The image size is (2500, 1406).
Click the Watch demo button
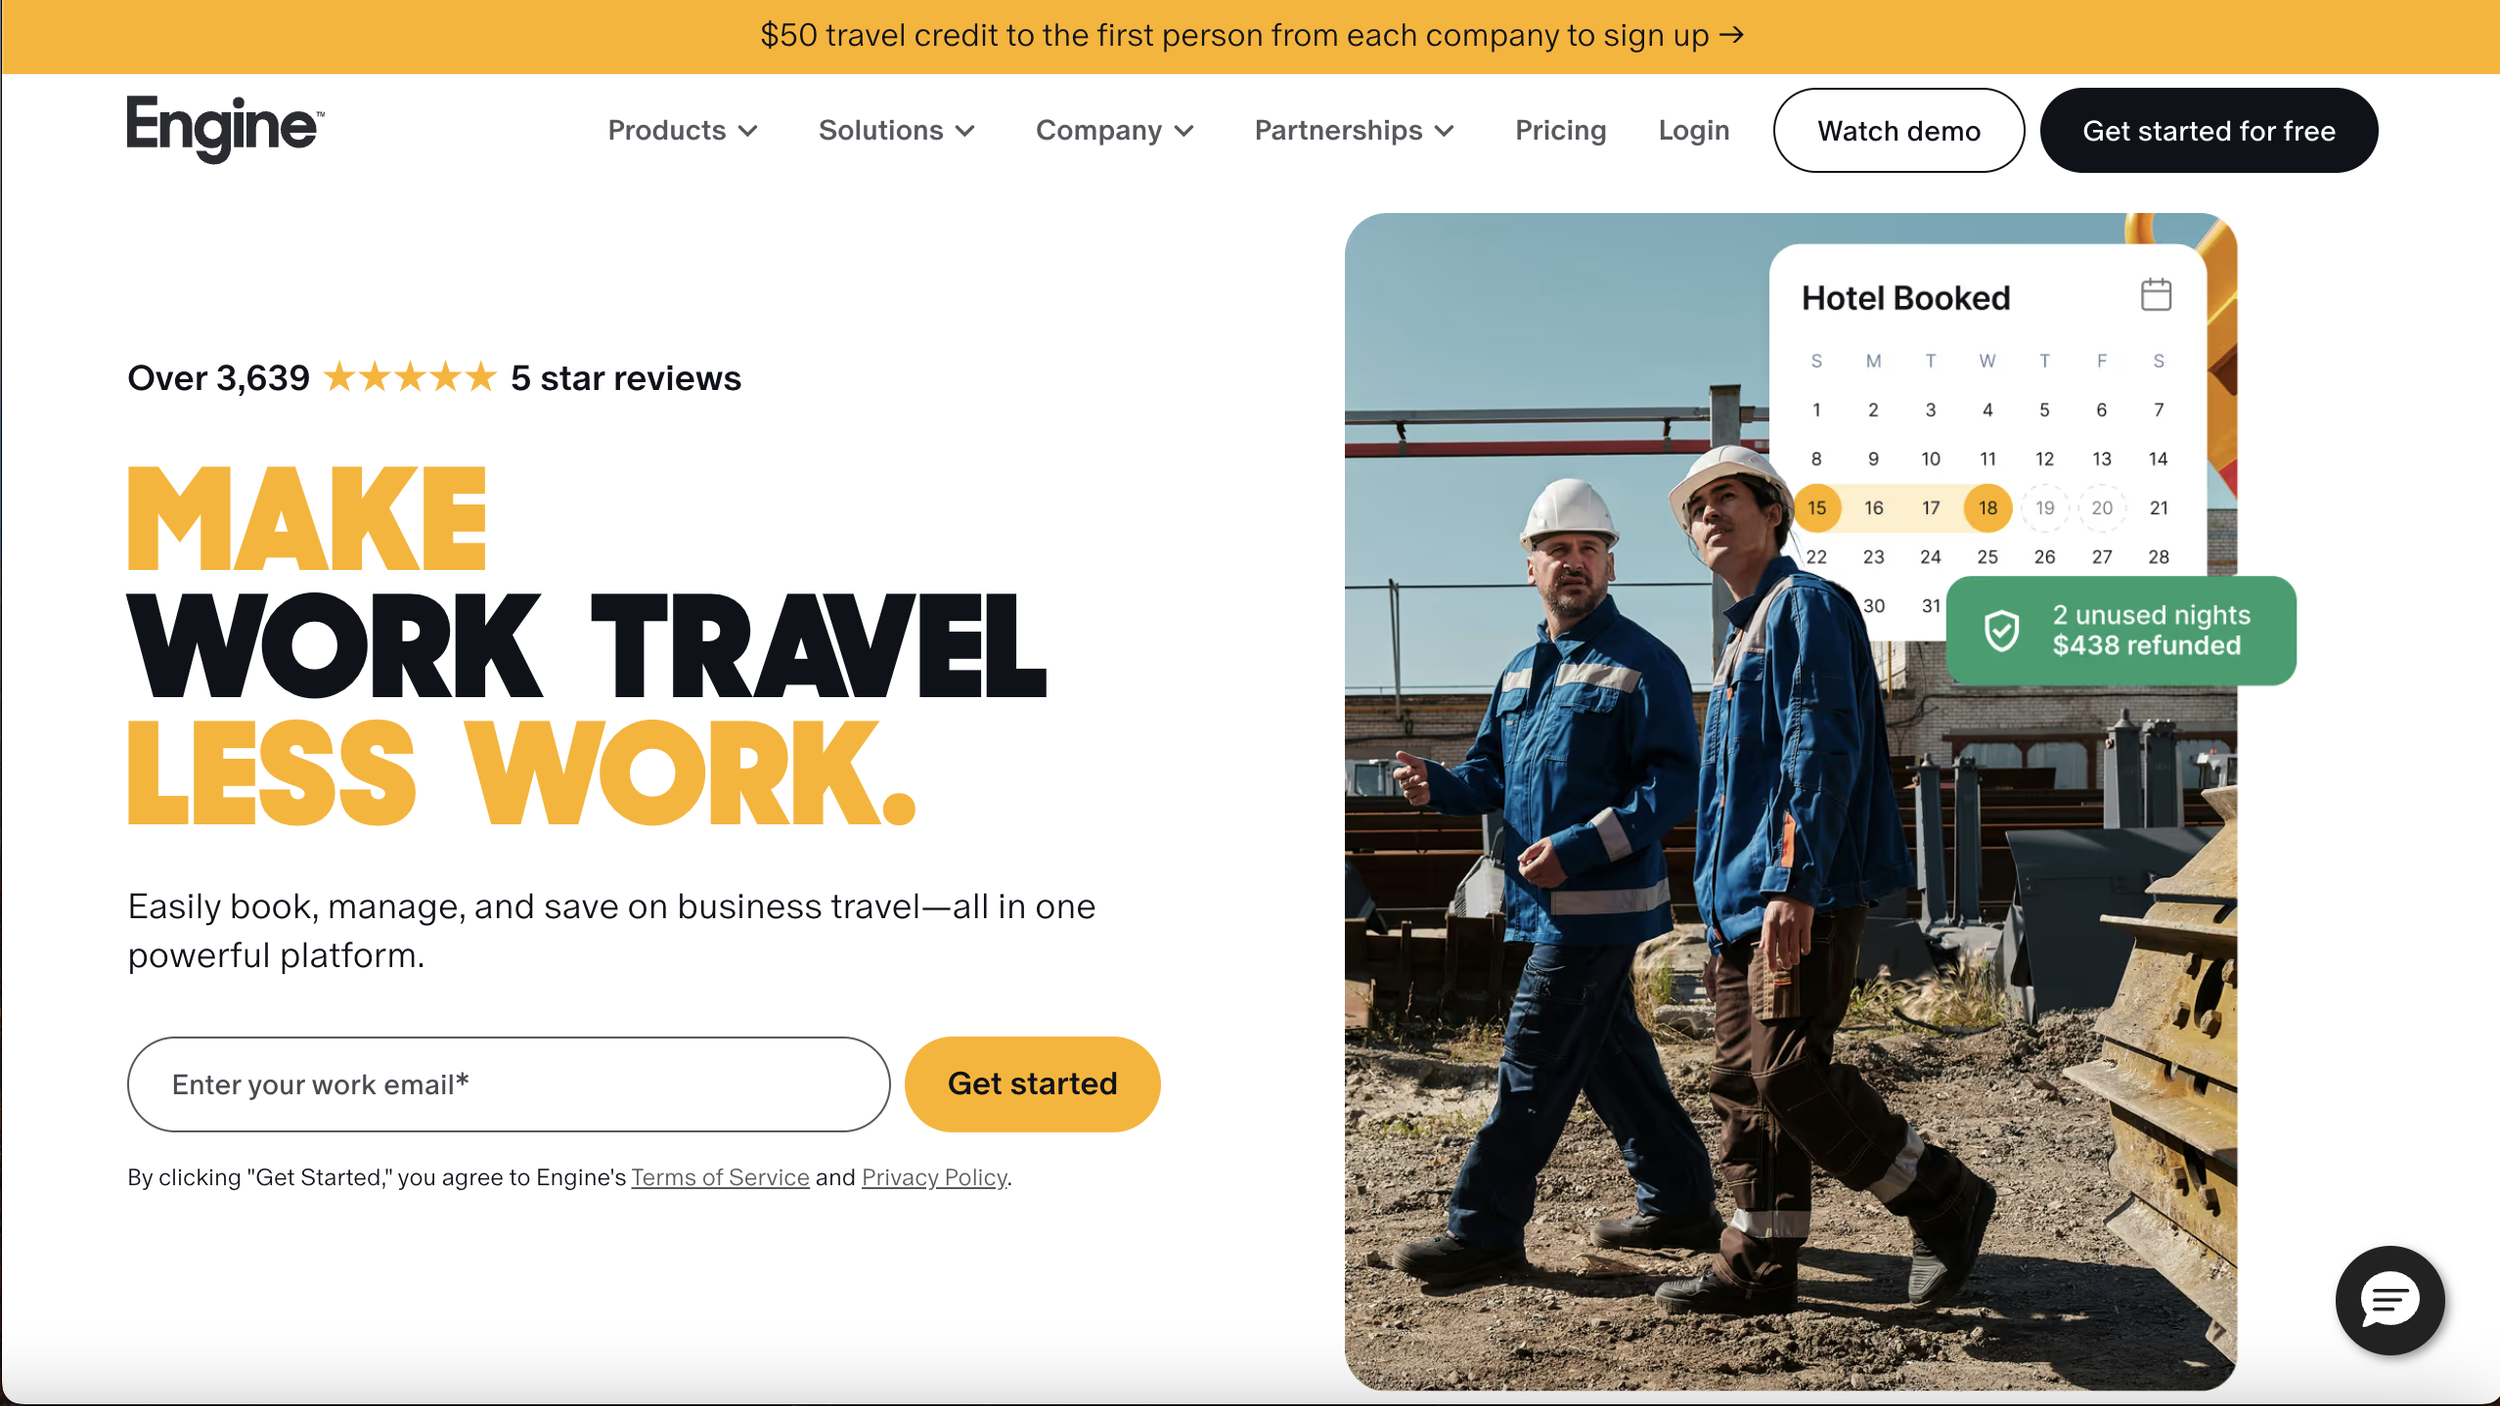(x=1898, y=131)
